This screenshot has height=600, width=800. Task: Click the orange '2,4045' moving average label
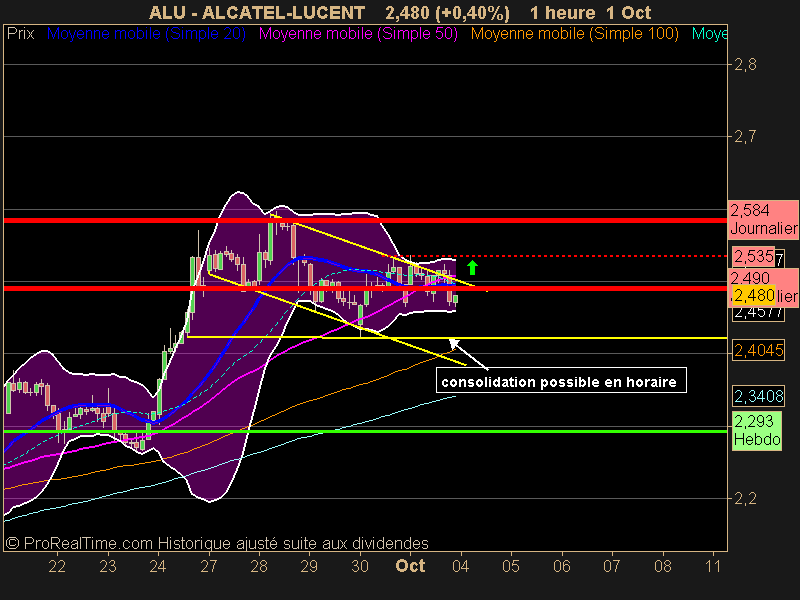tap(759, 351)
